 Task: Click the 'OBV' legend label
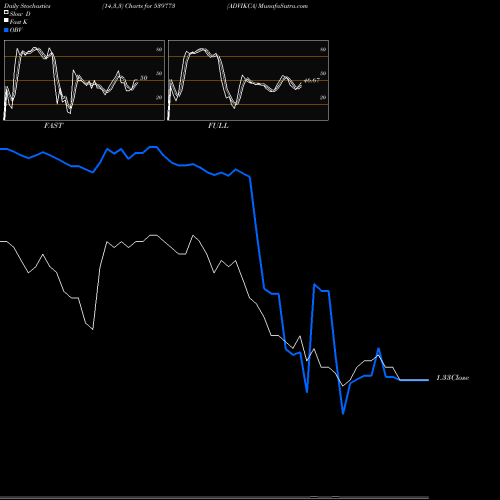16,30
